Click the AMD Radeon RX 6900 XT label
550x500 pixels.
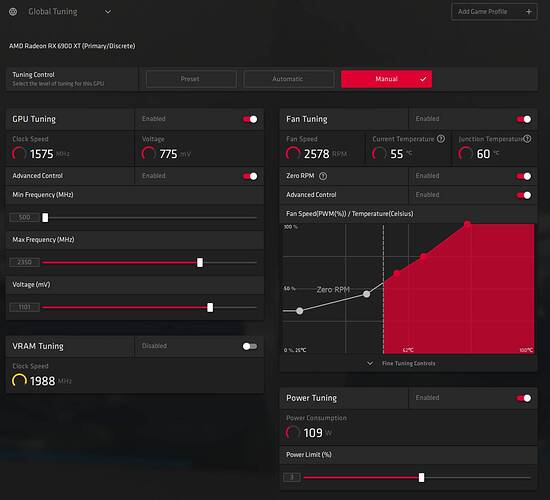[x=72, y=46]
